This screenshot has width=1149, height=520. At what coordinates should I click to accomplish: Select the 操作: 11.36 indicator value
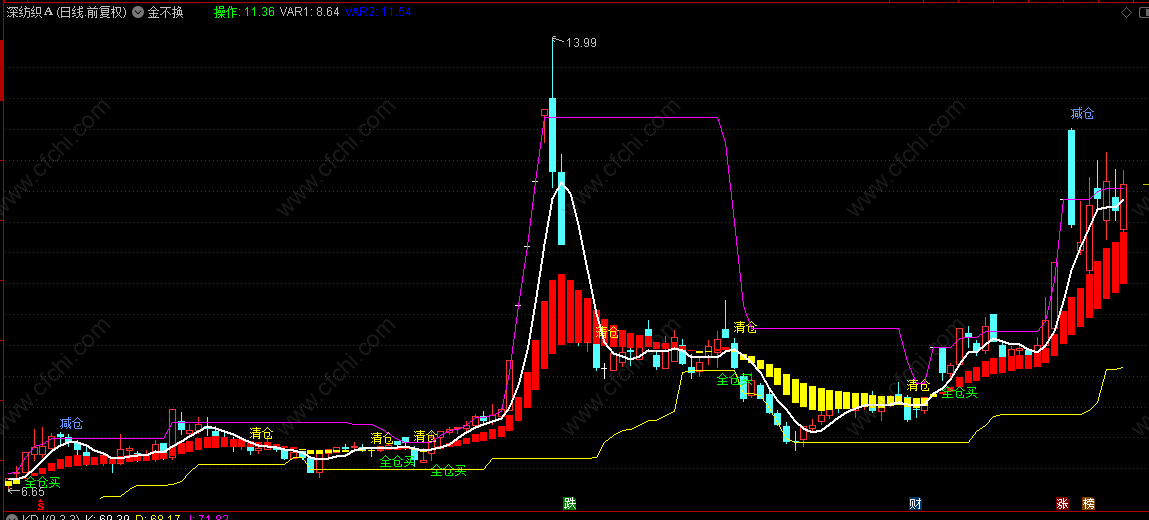(x=245, y=12)
